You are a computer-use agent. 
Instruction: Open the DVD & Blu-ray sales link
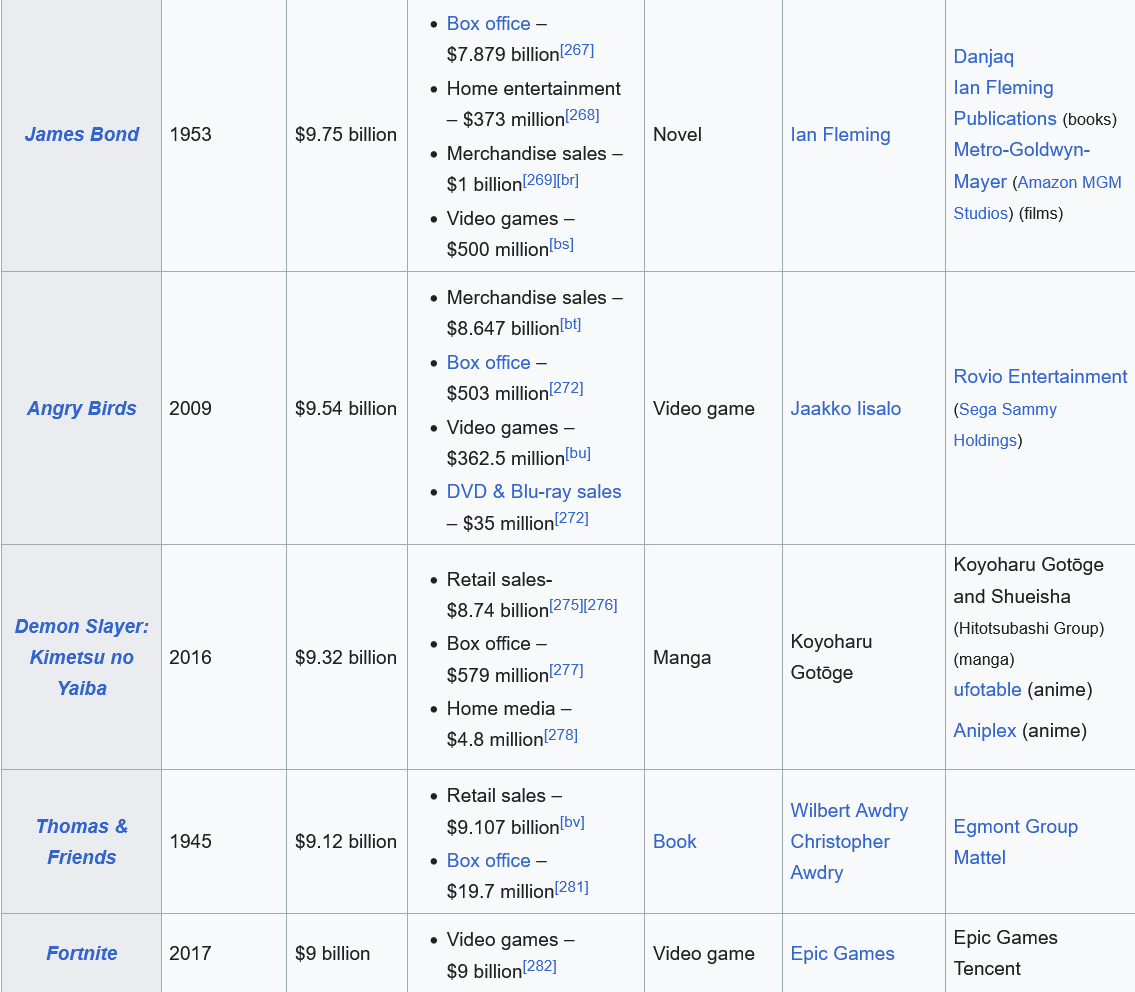[534, 492]
